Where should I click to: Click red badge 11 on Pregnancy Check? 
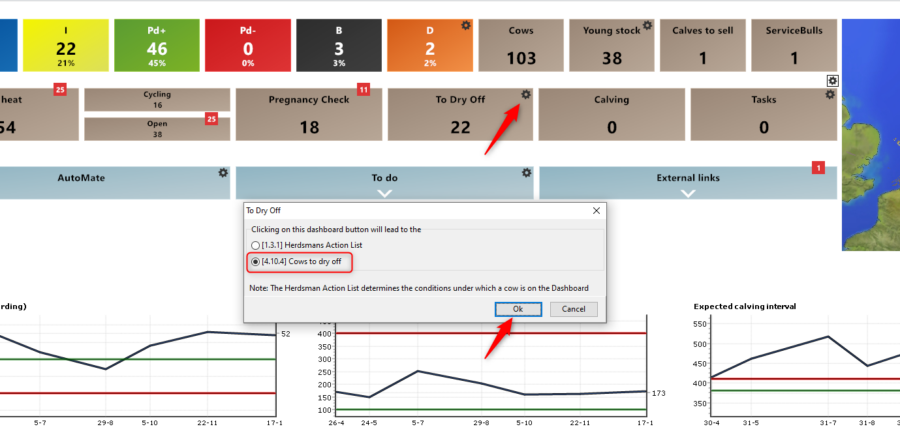363,90
